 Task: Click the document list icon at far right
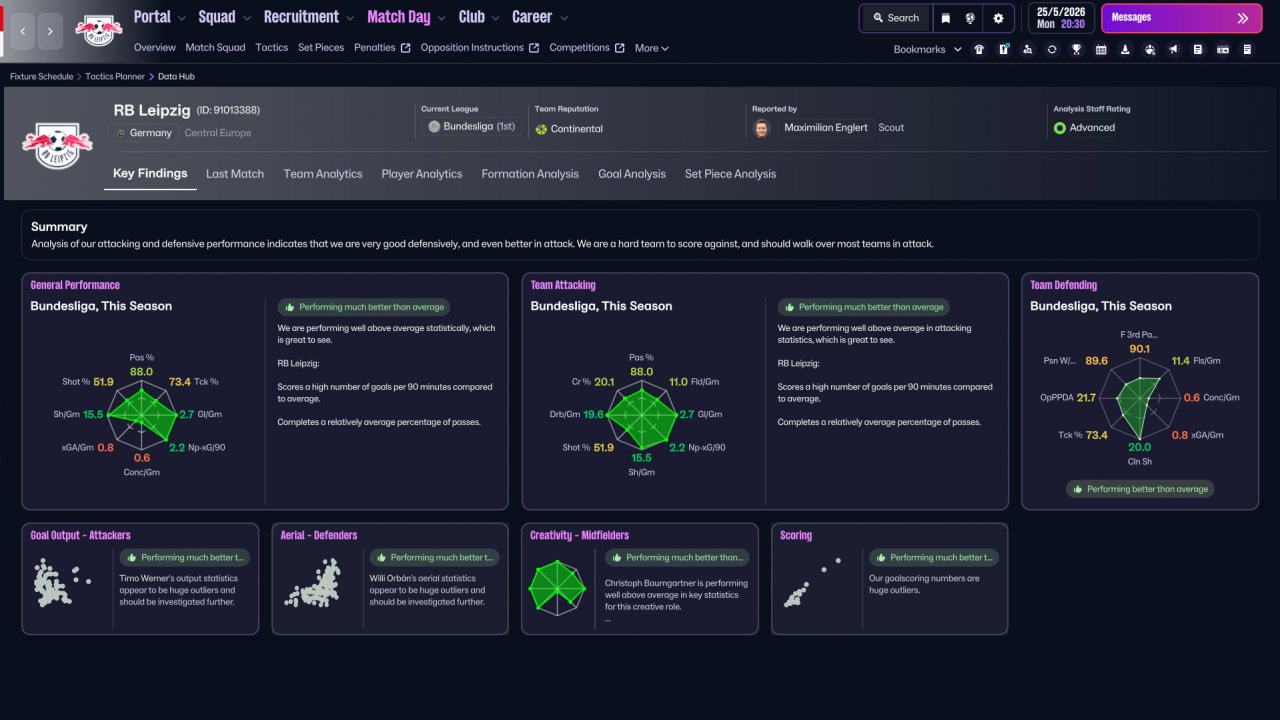(x=1247, y=49)
